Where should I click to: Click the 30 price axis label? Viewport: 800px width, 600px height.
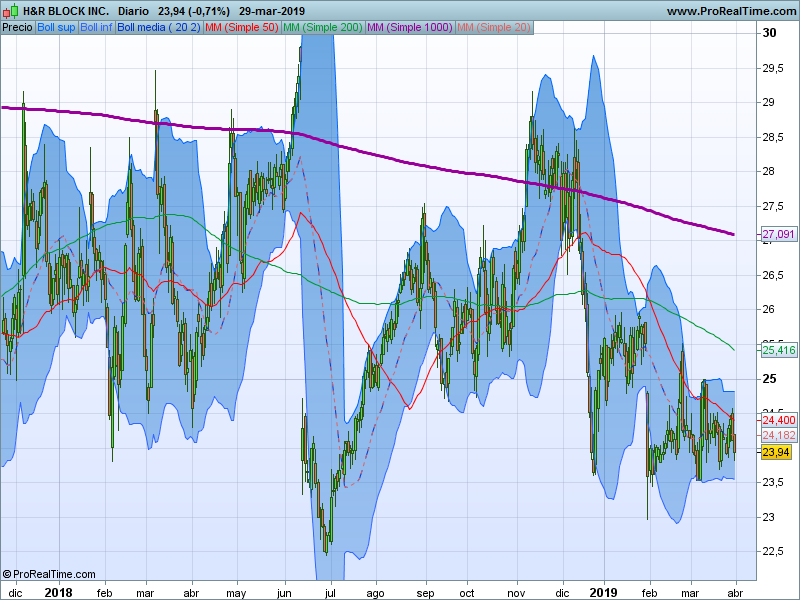coord(769,33)
